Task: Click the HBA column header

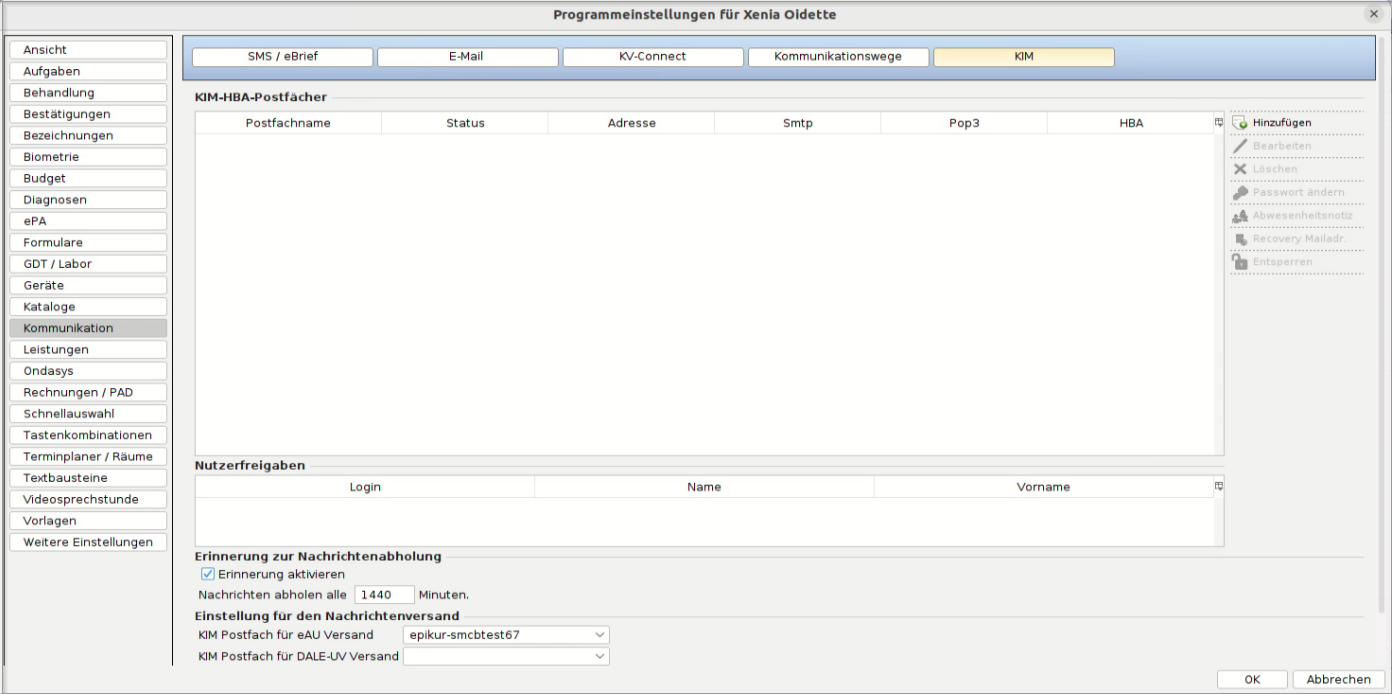Action: pos(1131,123)
